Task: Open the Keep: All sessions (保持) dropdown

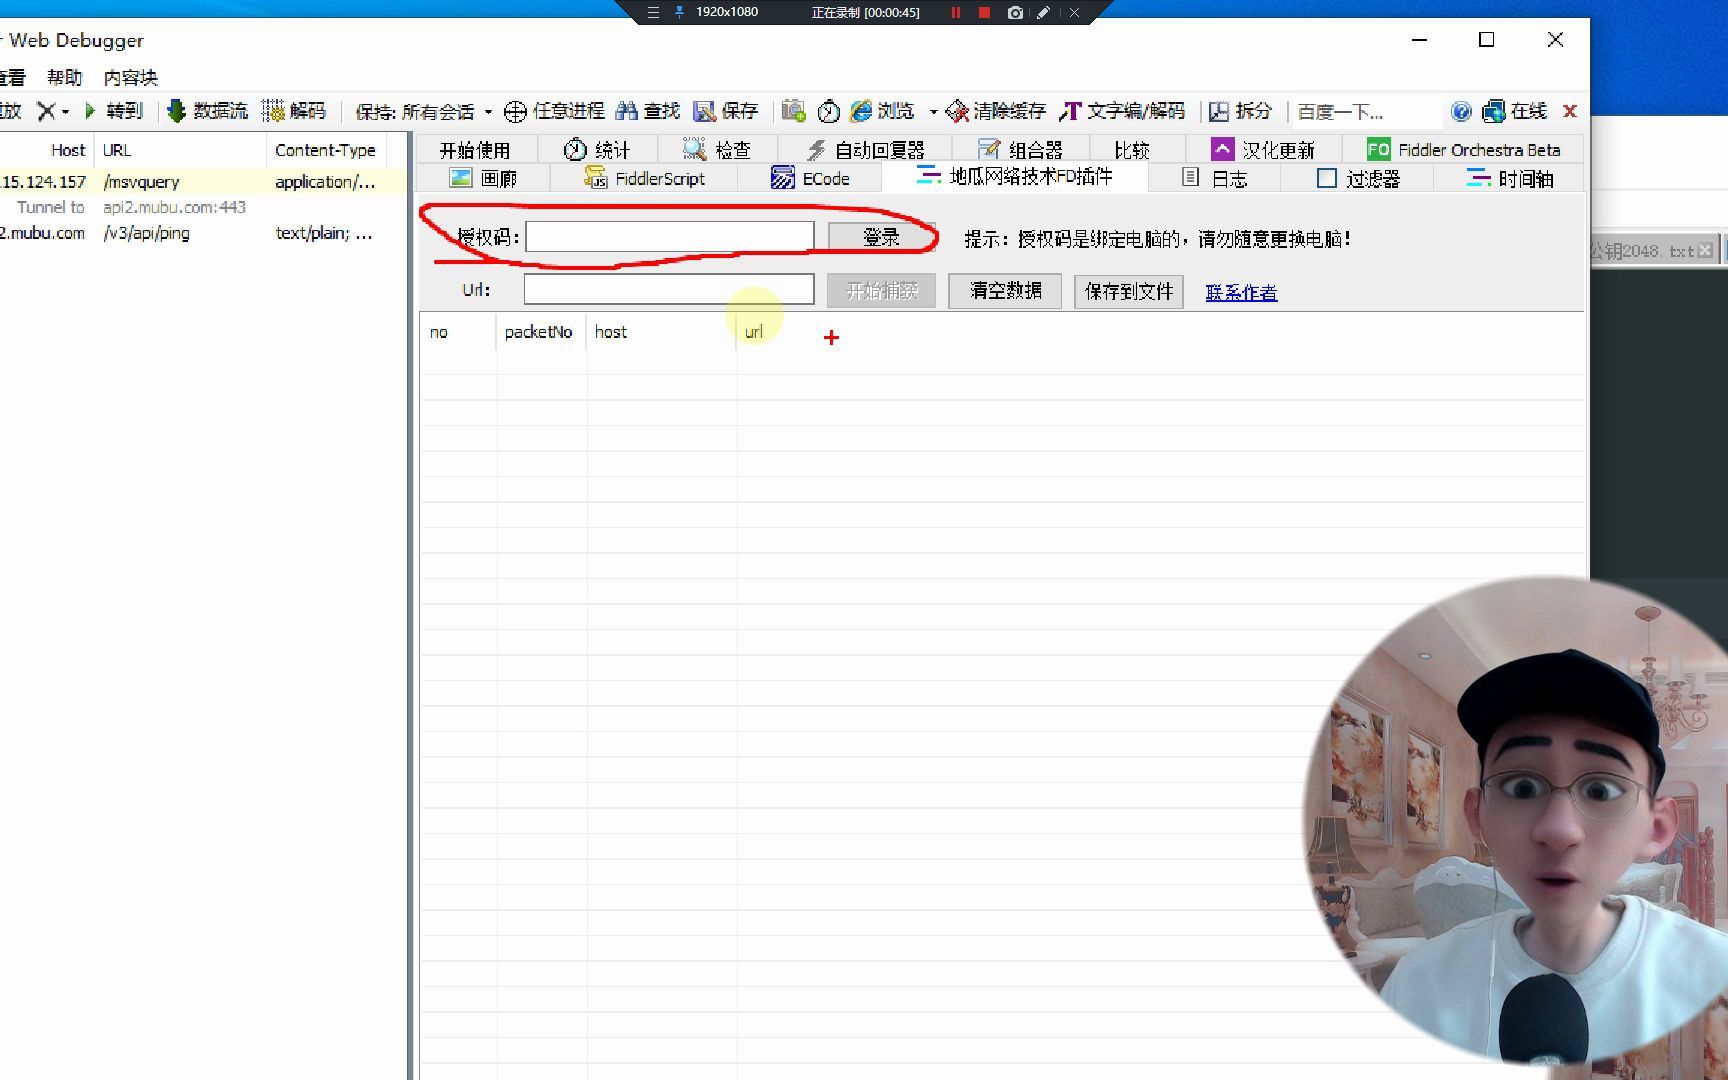Action: tap(488, 111)
